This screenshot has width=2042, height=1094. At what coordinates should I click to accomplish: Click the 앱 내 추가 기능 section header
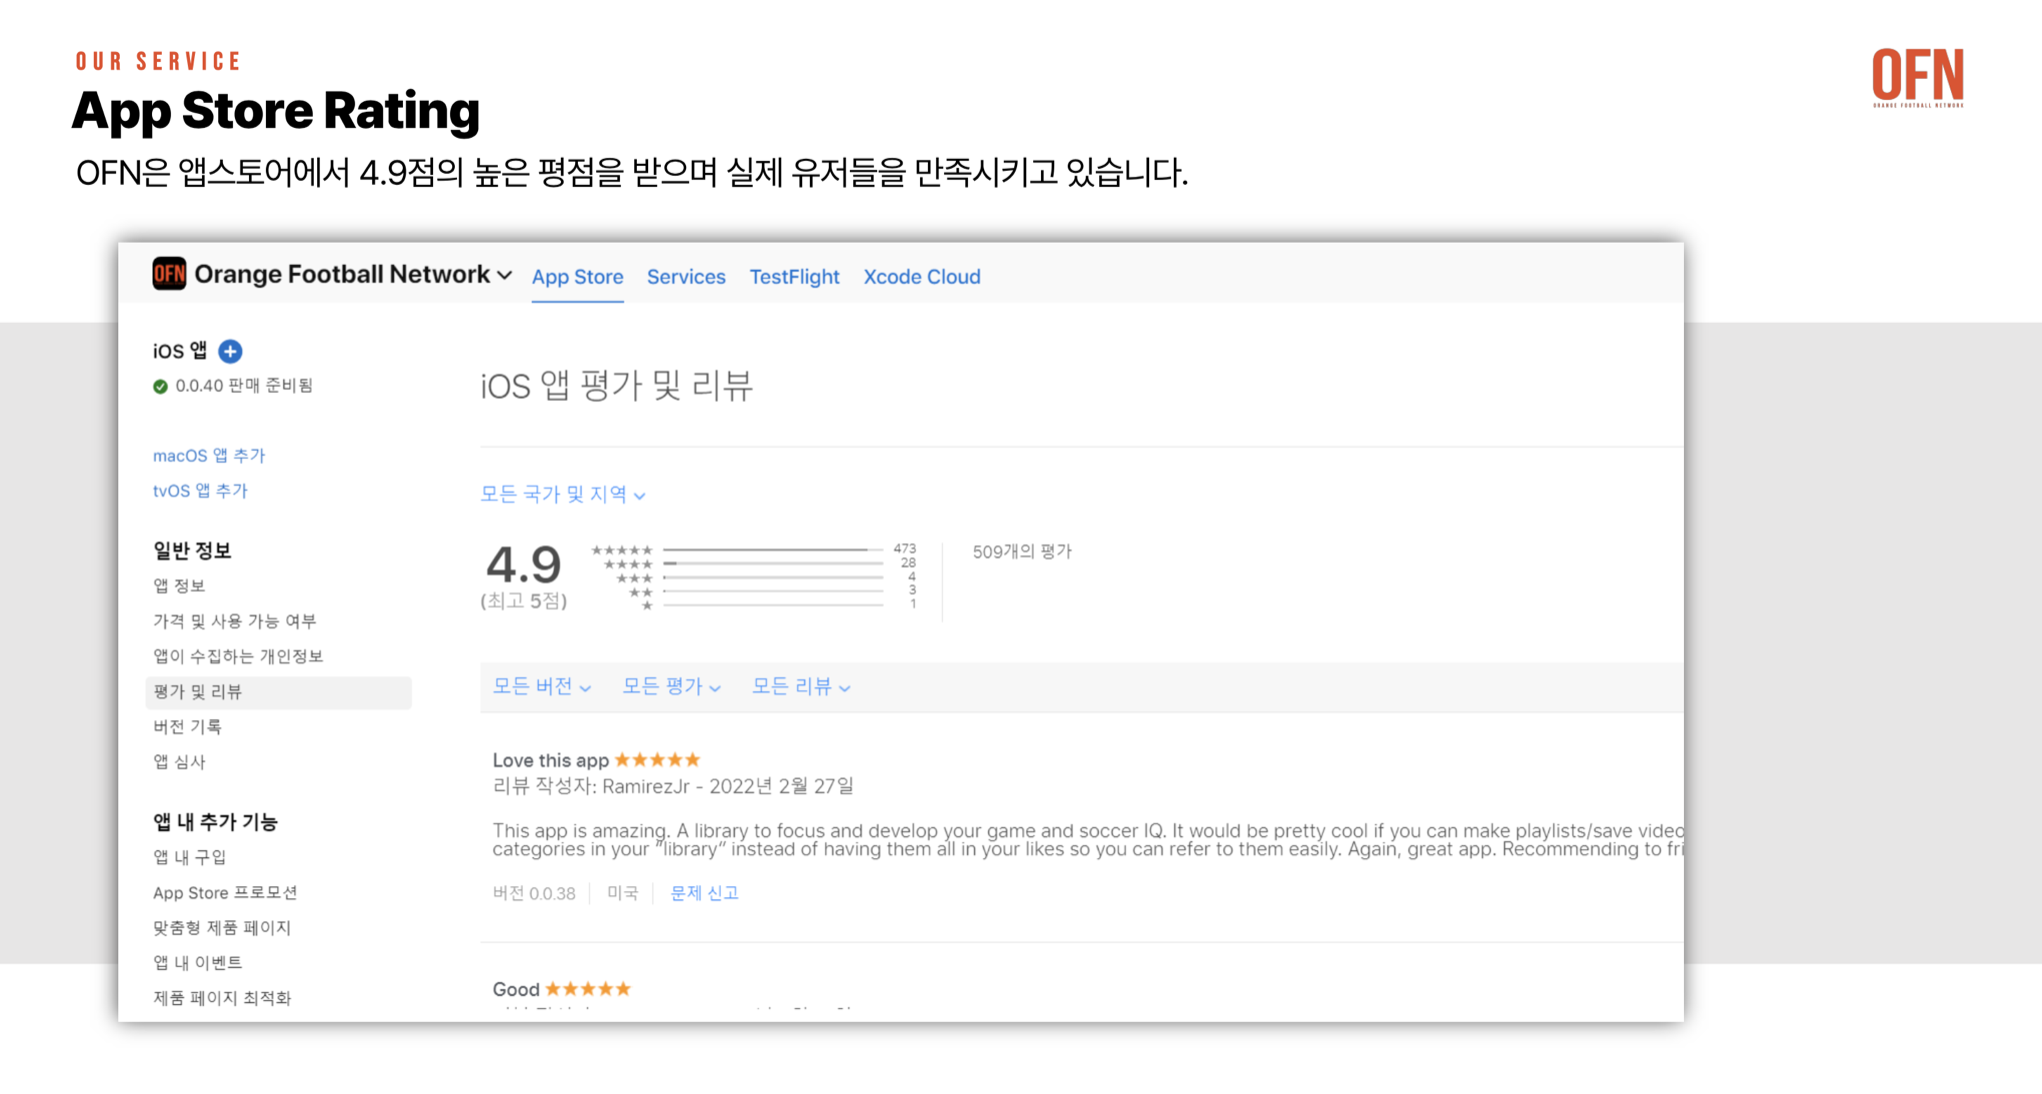click(215, 822)
